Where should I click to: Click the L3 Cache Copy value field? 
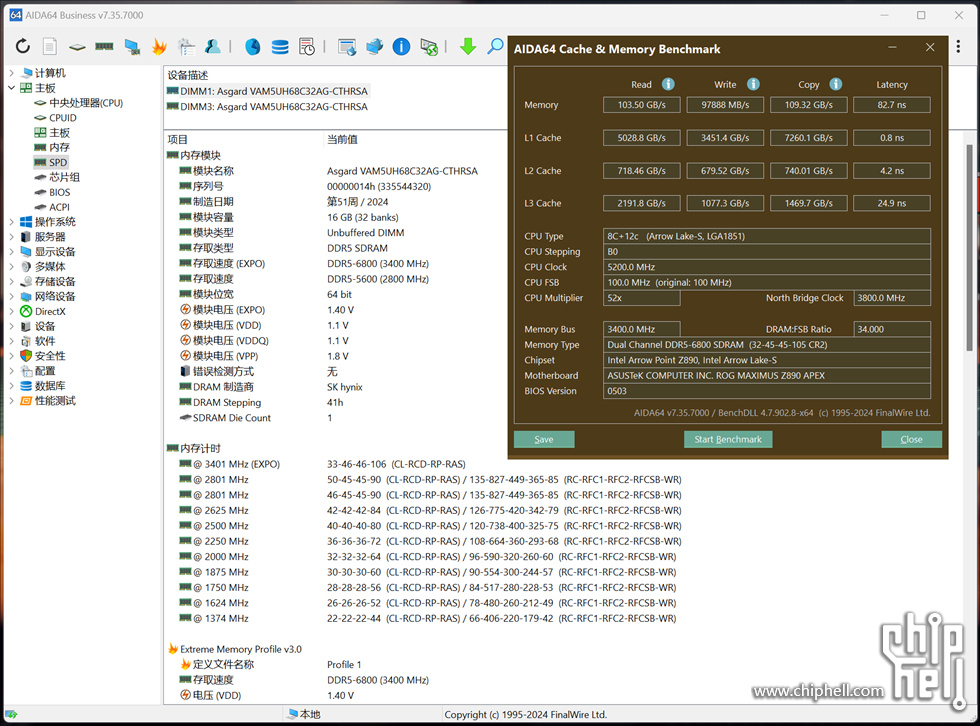808,203
